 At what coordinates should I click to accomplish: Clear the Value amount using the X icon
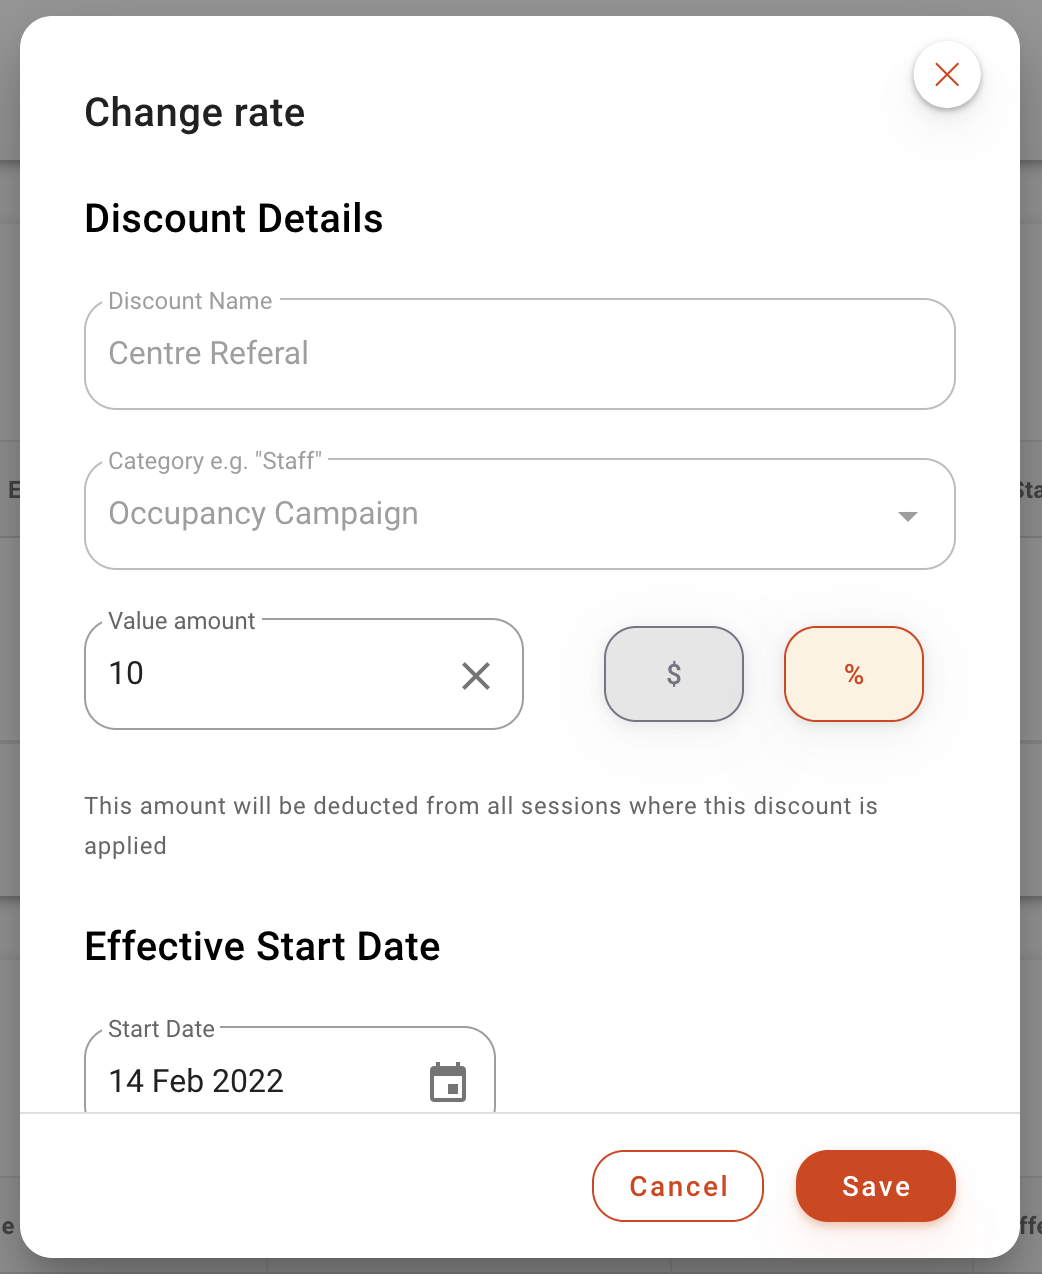476,676
